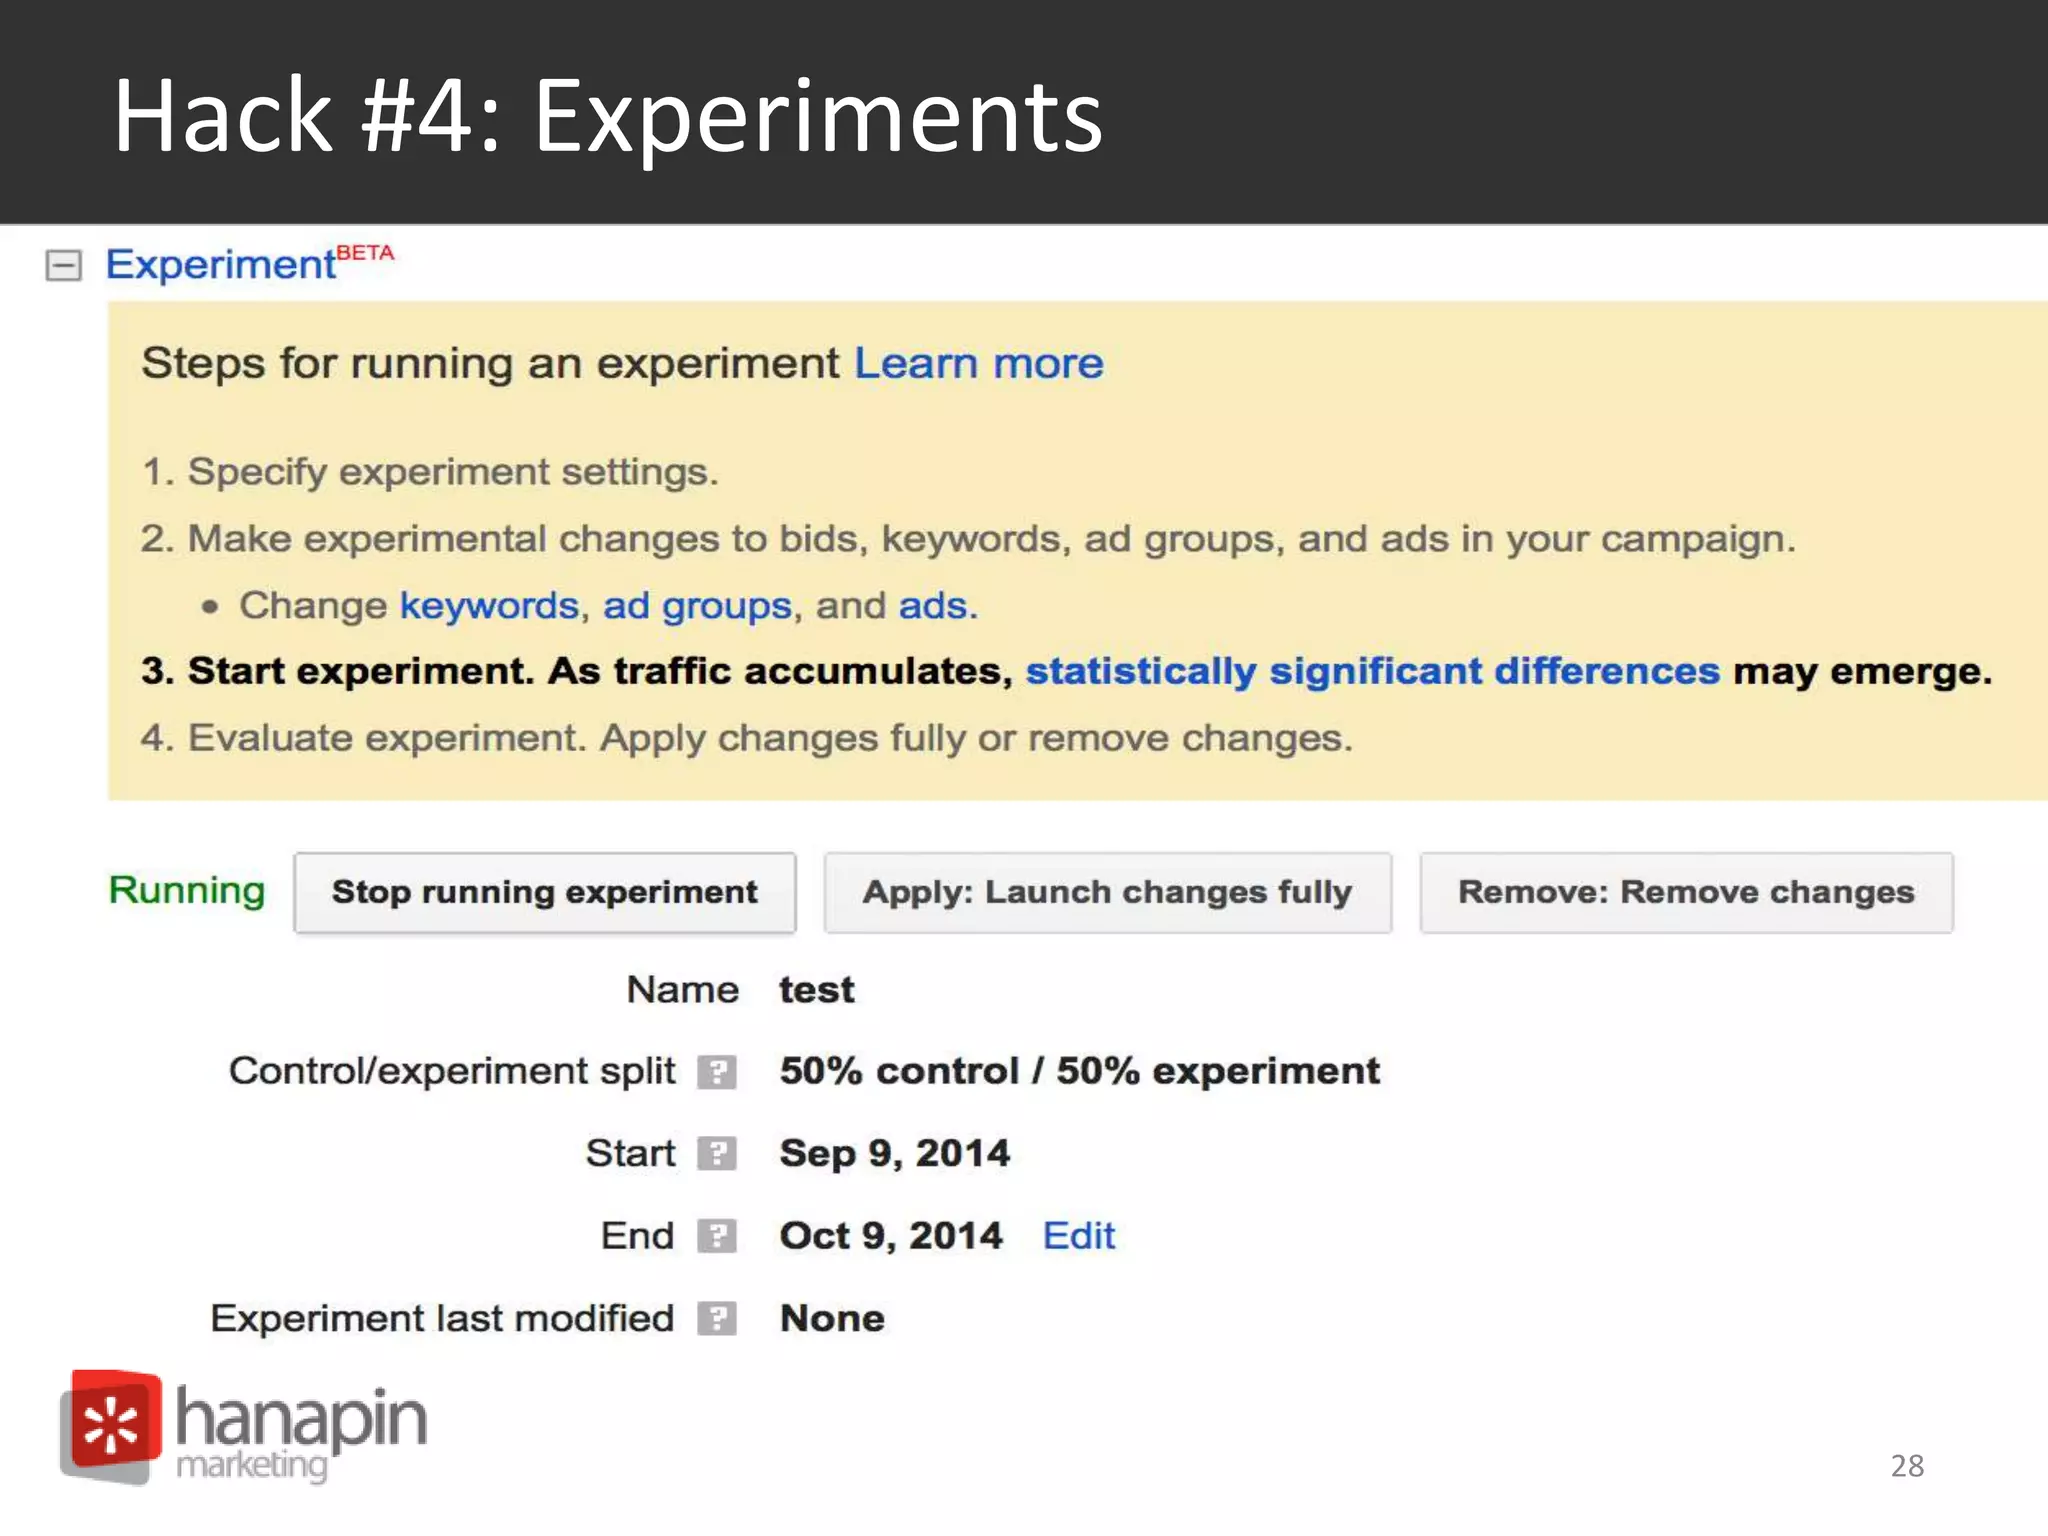Collapse the Experiment section with minus icon

click(x=64, y=265)
